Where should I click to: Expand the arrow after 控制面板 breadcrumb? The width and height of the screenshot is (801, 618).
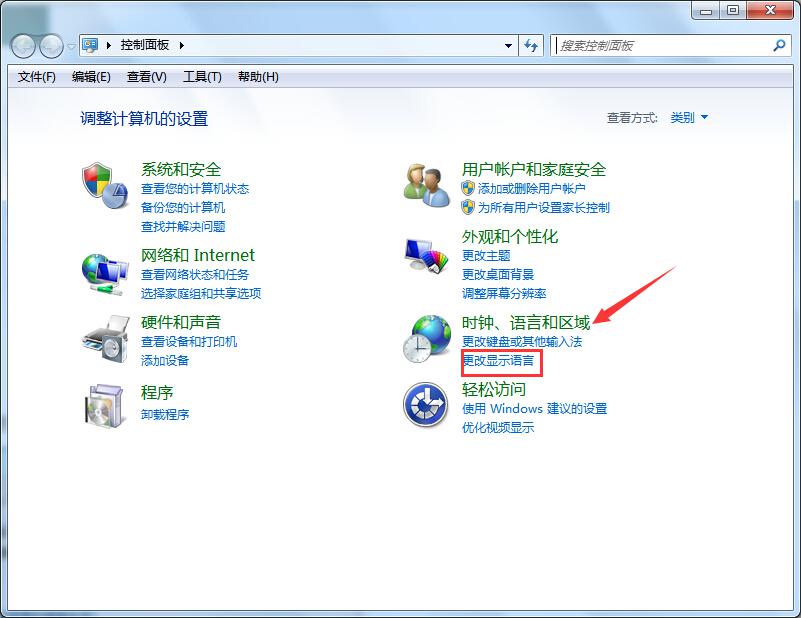(x=182, y=45)
